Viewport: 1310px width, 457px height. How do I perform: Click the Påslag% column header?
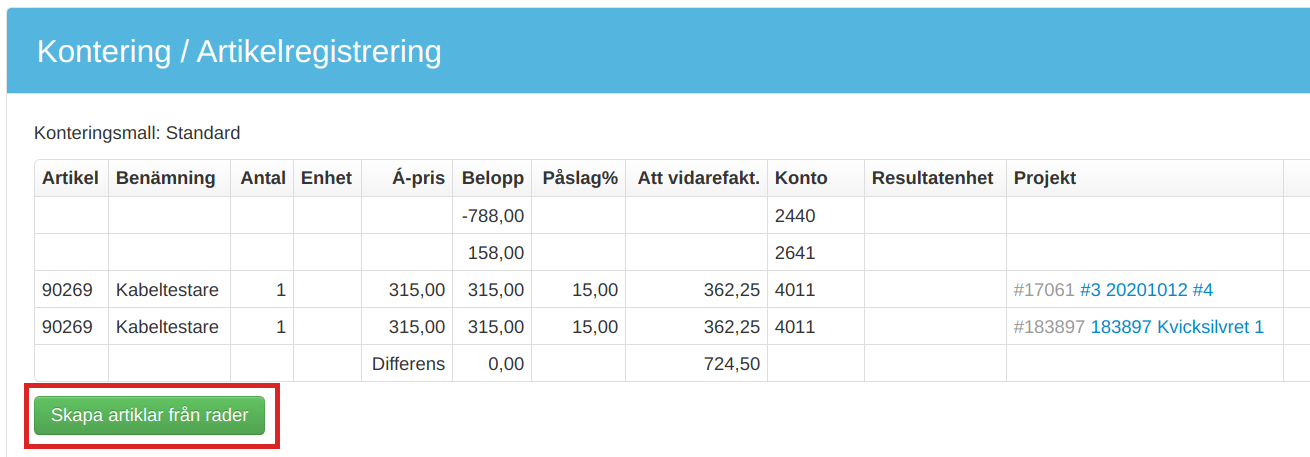[x=580, y=178]
